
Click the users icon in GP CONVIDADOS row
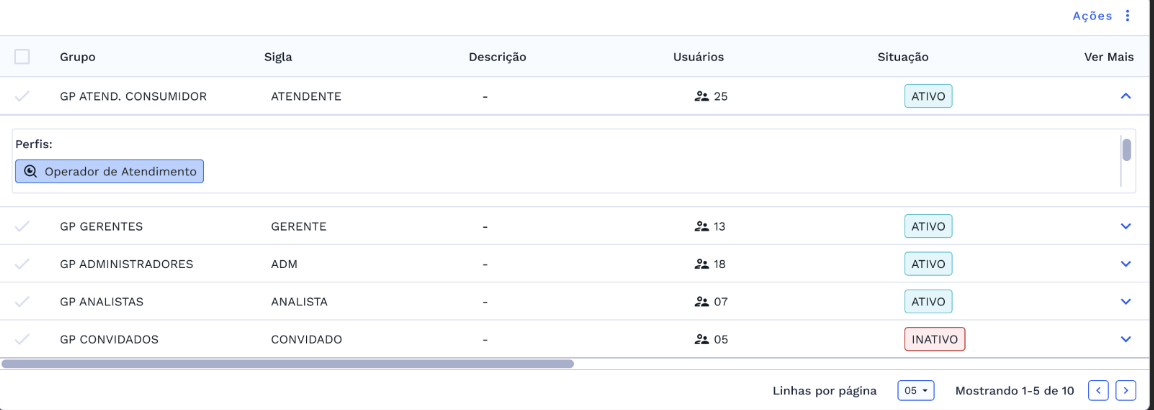pos(701,339)
